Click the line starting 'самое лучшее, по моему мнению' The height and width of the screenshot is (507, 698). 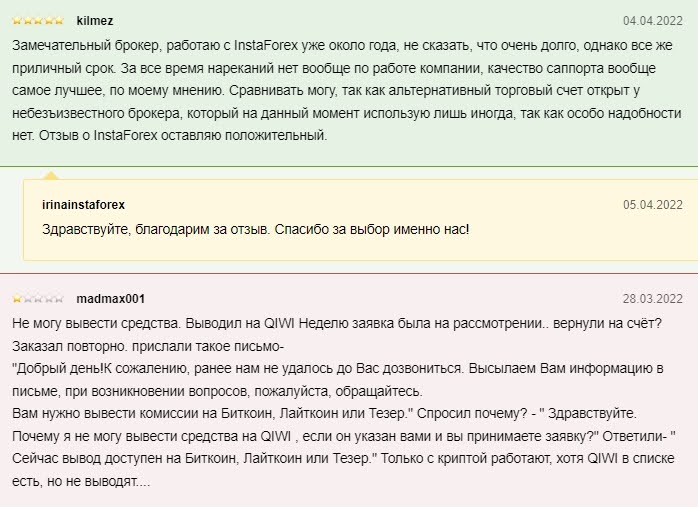point(326,91)
